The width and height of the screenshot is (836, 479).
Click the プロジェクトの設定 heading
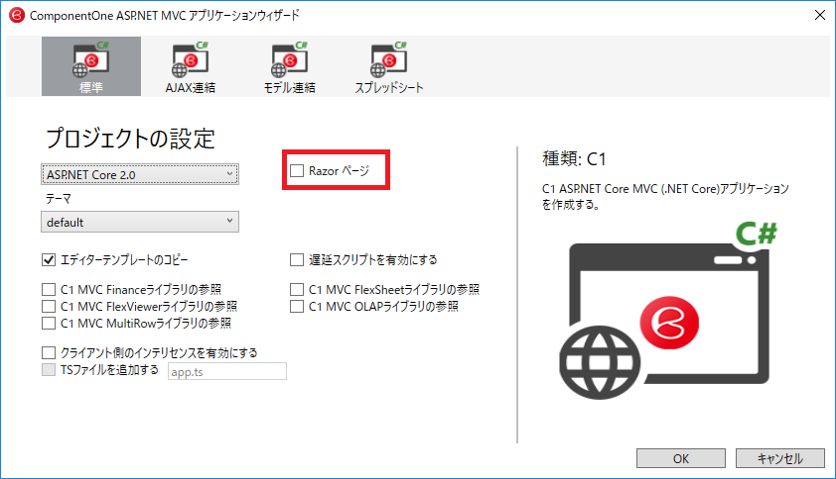pos(131,139)
